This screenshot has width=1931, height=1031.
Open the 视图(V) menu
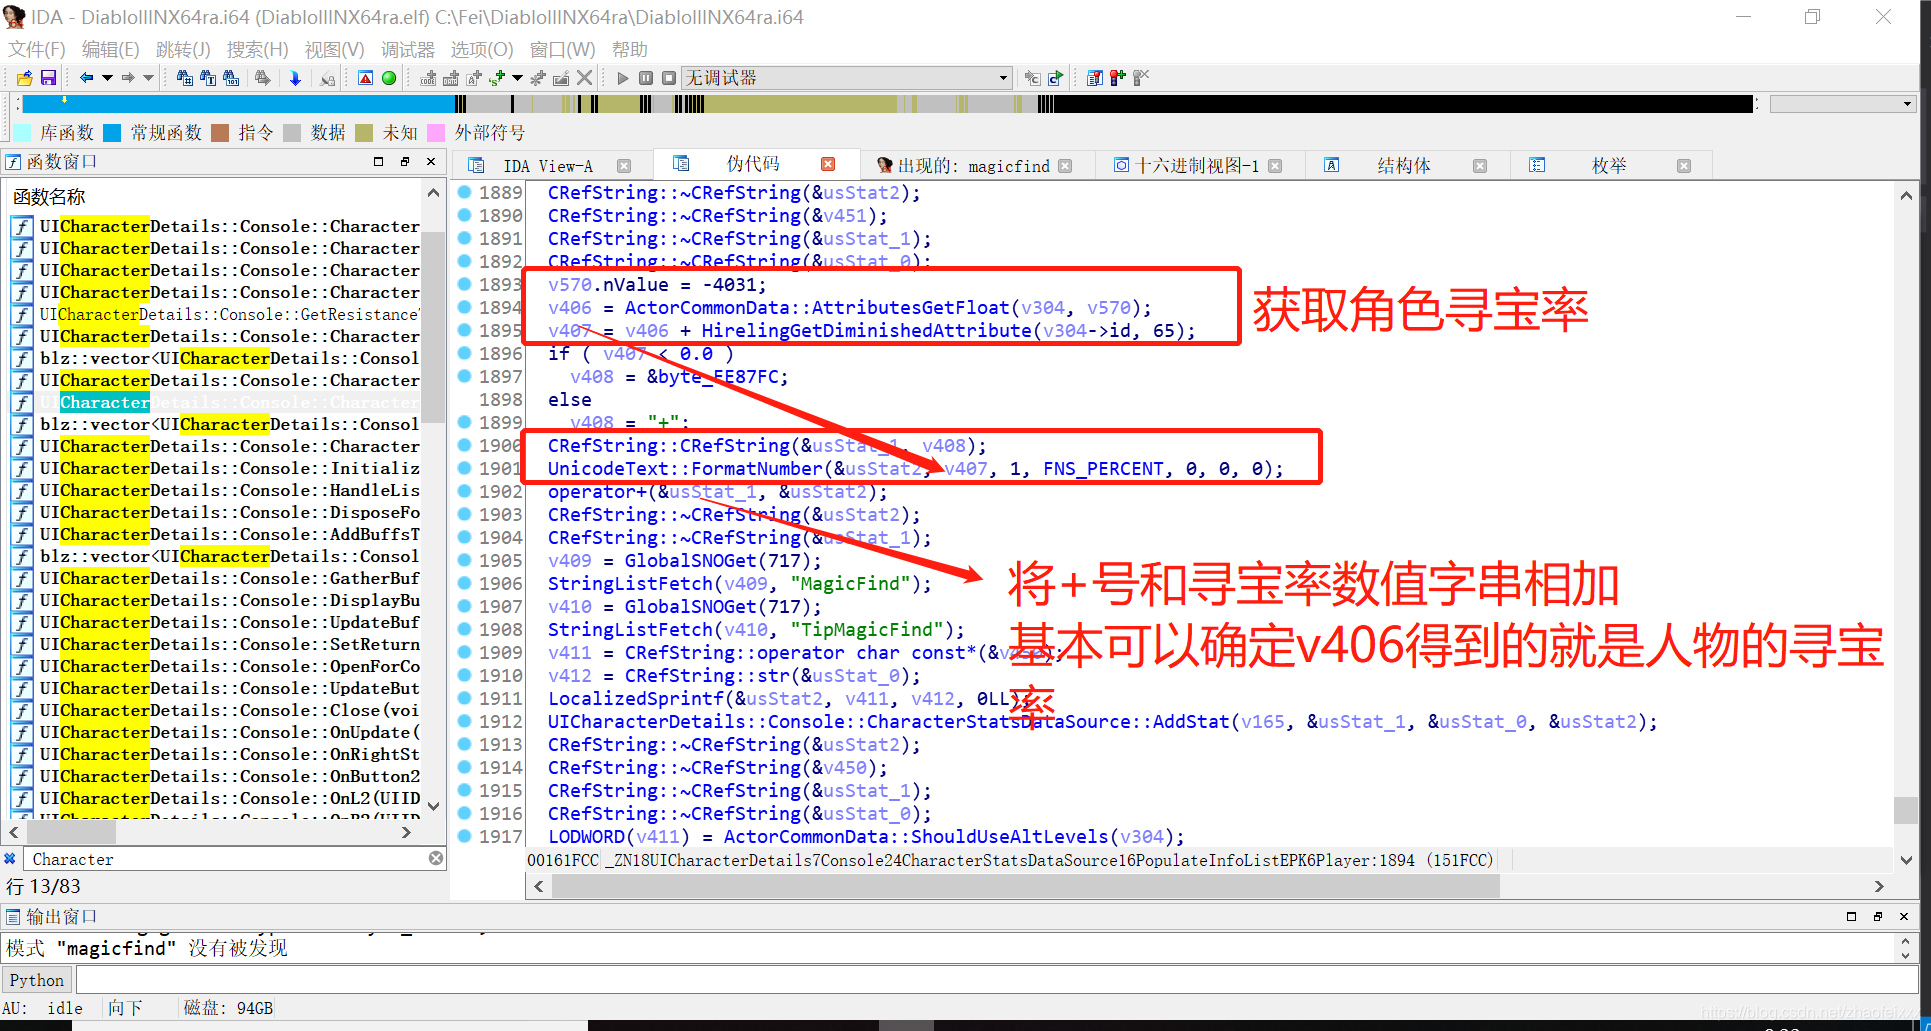point(334,49)
